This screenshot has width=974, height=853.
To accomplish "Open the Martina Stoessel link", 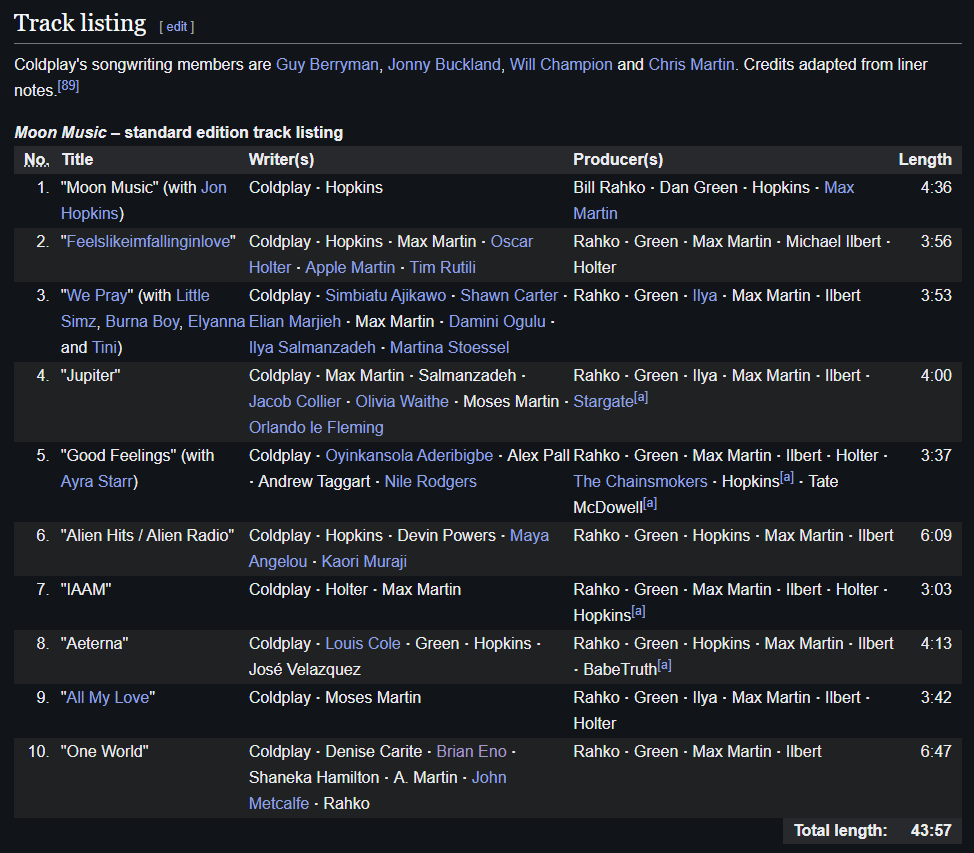I will click(x=450, y=348).
